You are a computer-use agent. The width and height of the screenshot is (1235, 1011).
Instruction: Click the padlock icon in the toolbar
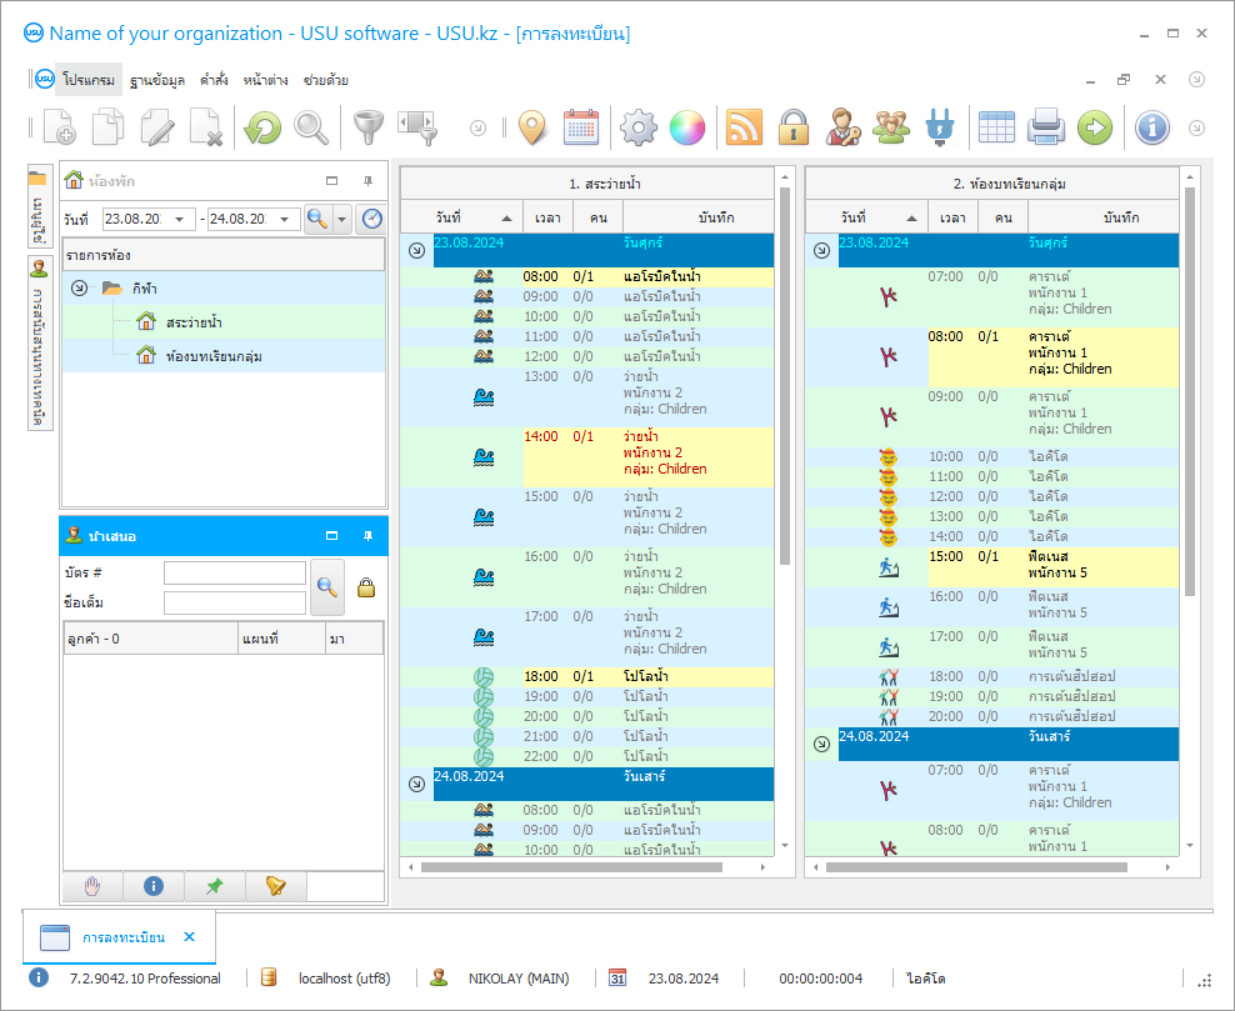(793, 128)
